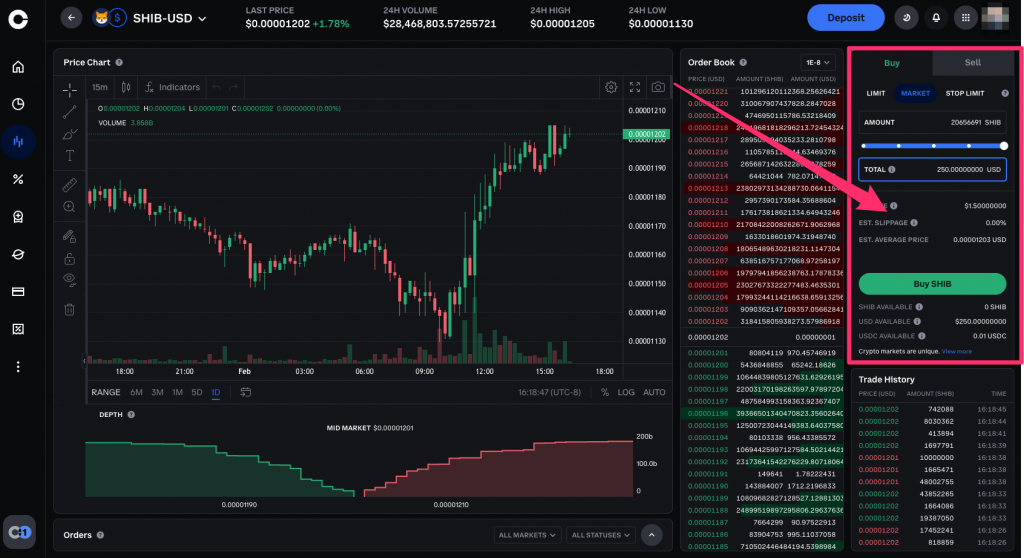Open the chart Indicators menu
This screenshot has width=1024, height=558.
(172, 87)
